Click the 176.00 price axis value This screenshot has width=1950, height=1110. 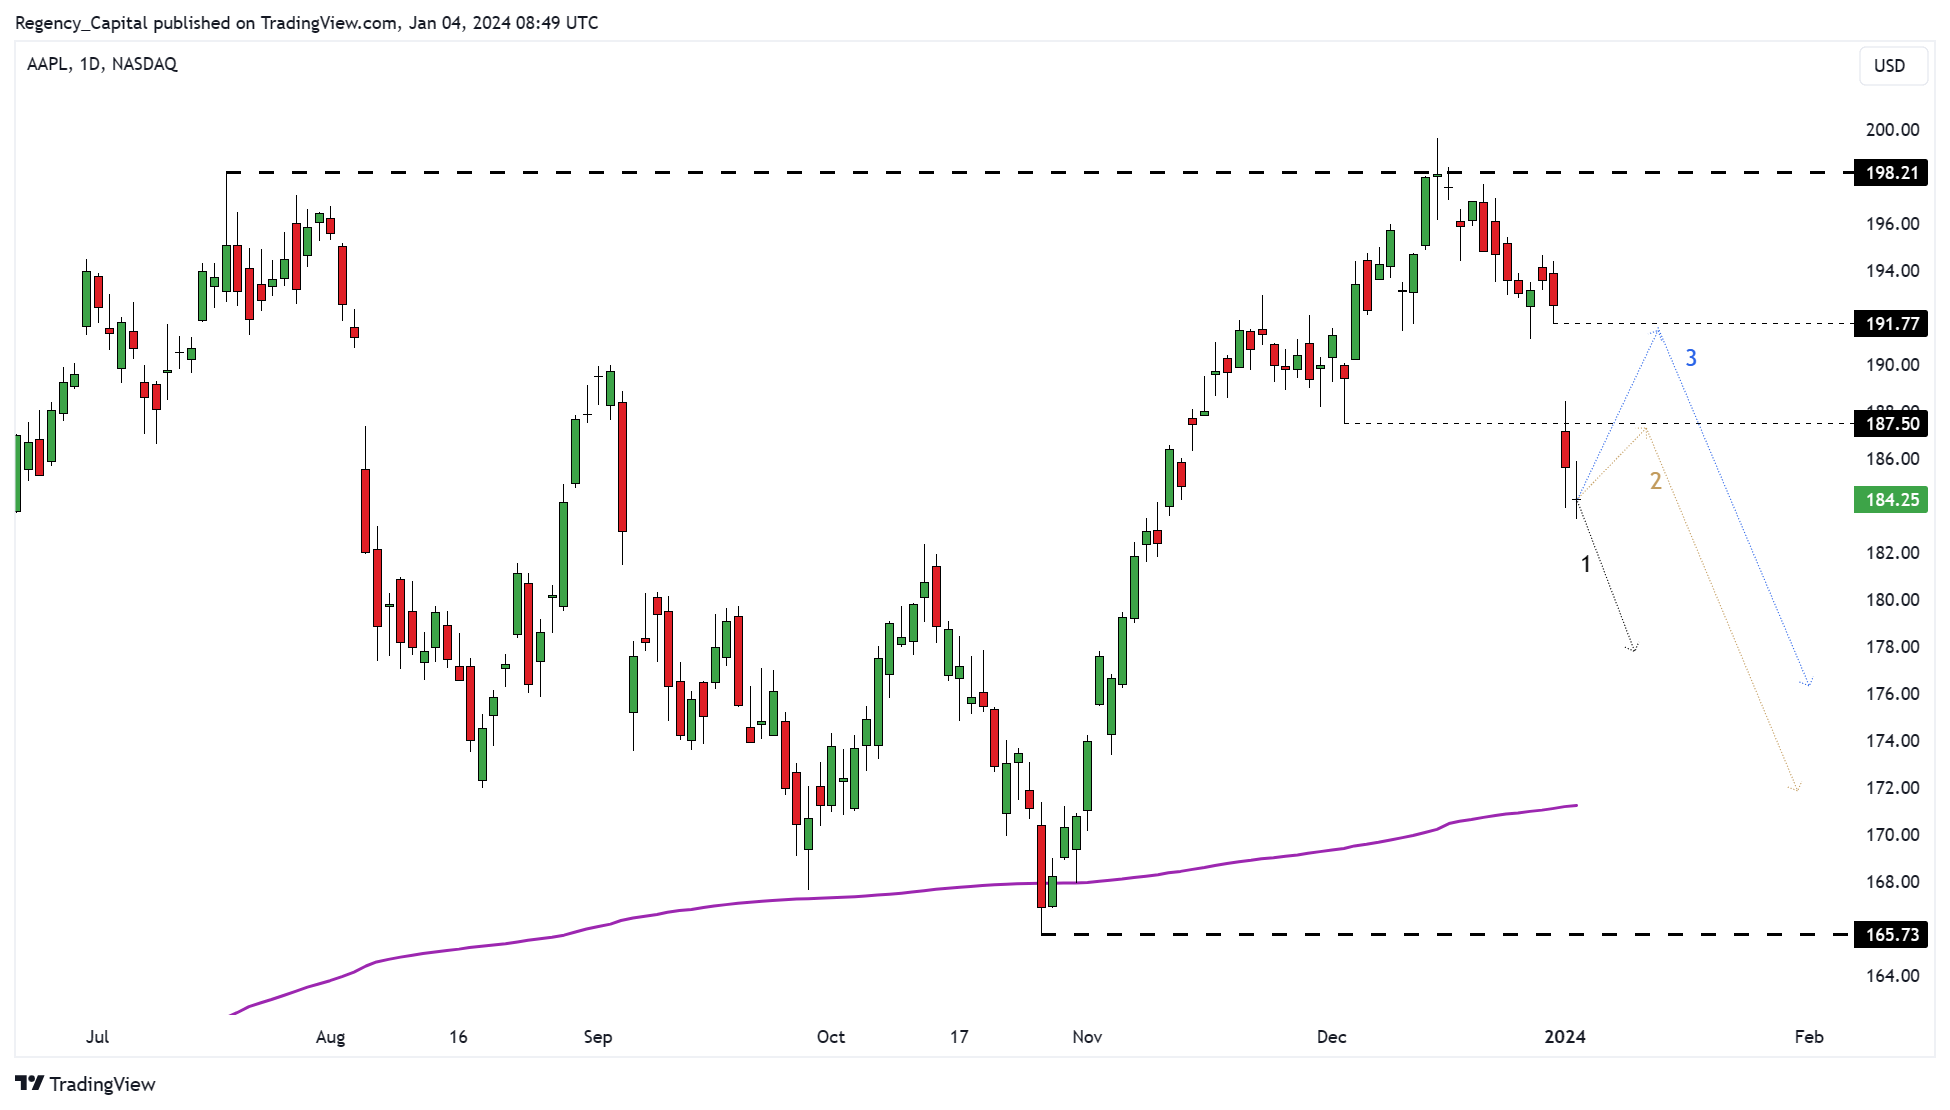tap(1892, 694)
